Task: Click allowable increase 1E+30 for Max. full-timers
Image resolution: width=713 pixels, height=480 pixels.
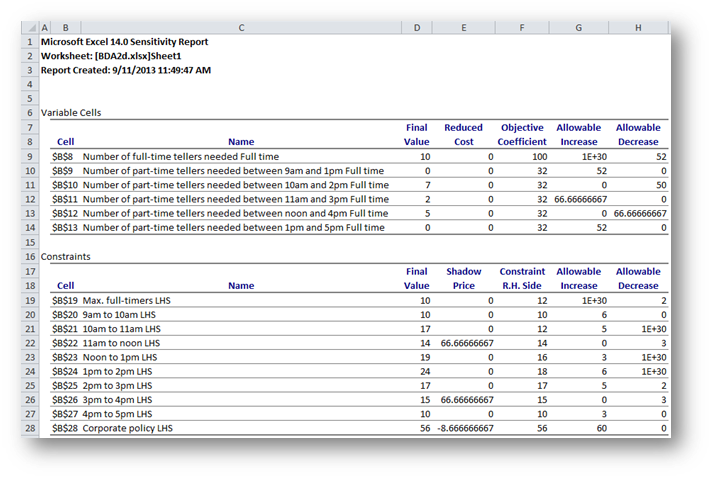Action: click(x=594, y=300)
